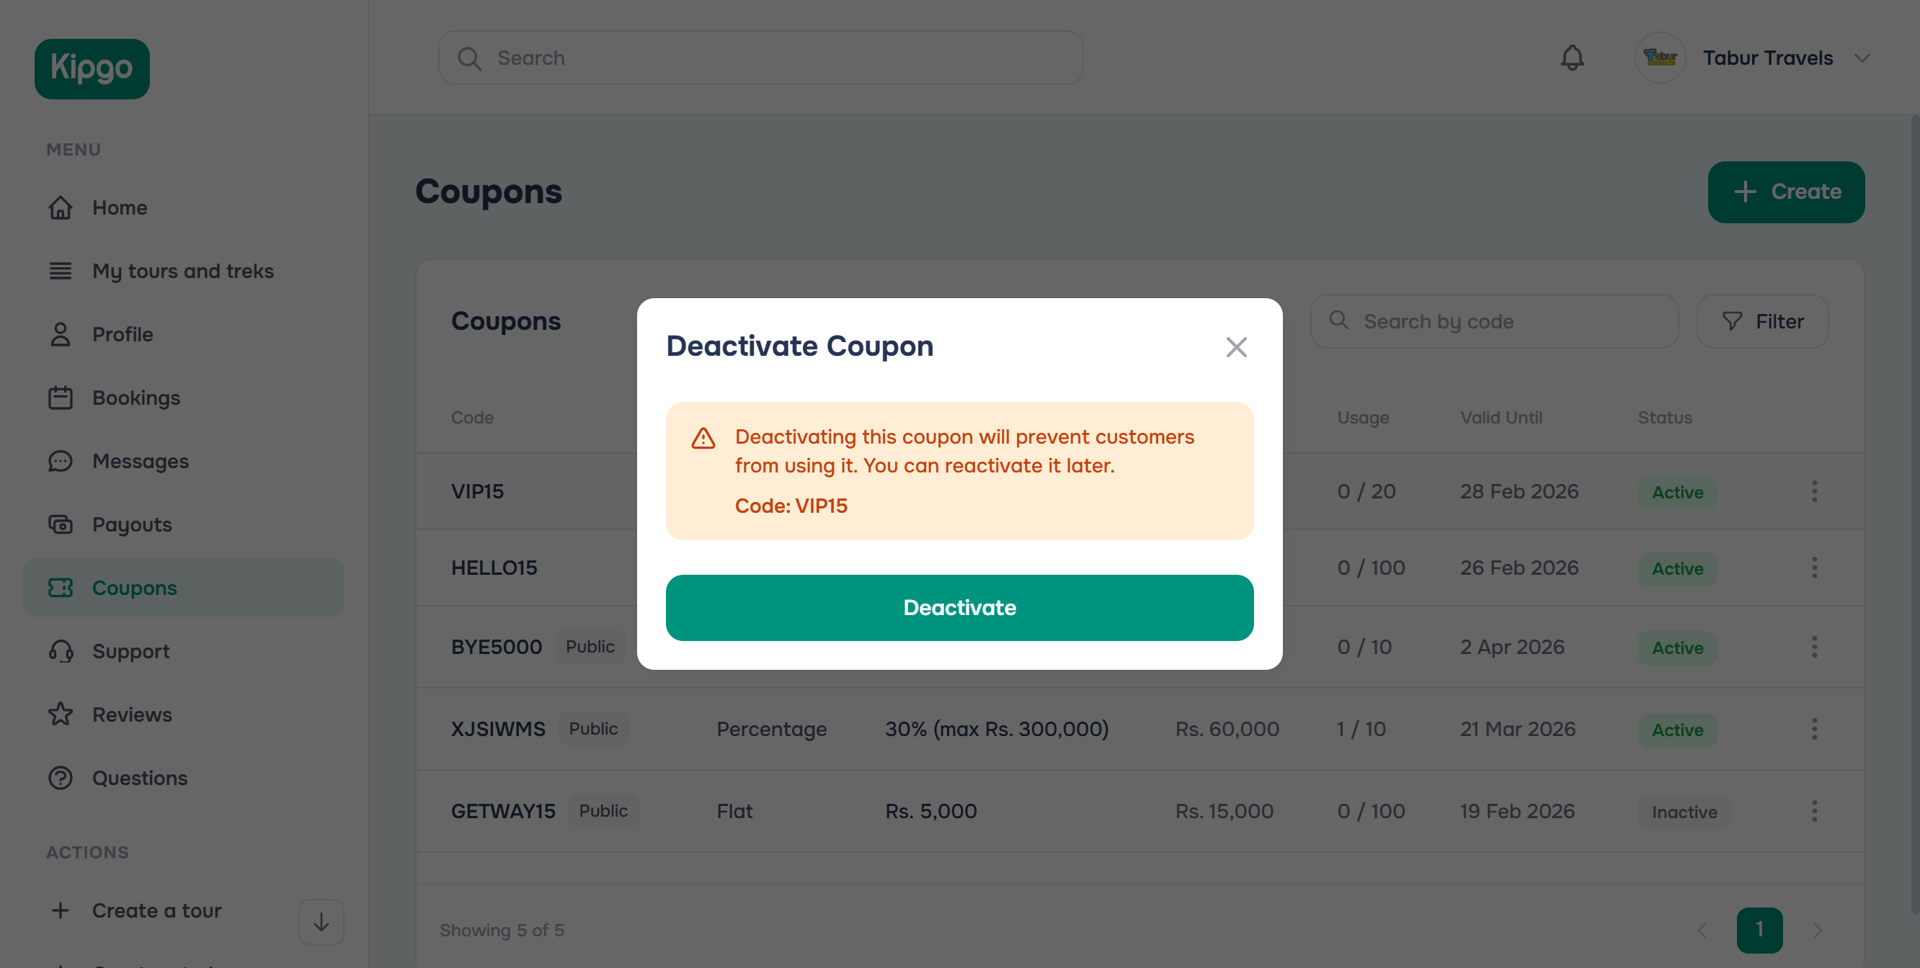Open Messages in the sidebar
Image resolution: width=1920 pixels, height=968 pixels.
(x=140, y=461)
